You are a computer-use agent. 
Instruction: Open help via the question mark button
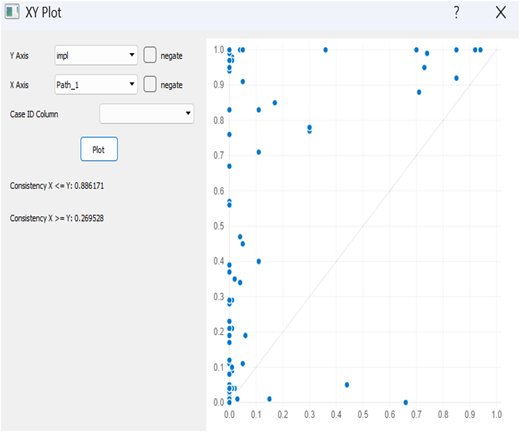(456, 12)
